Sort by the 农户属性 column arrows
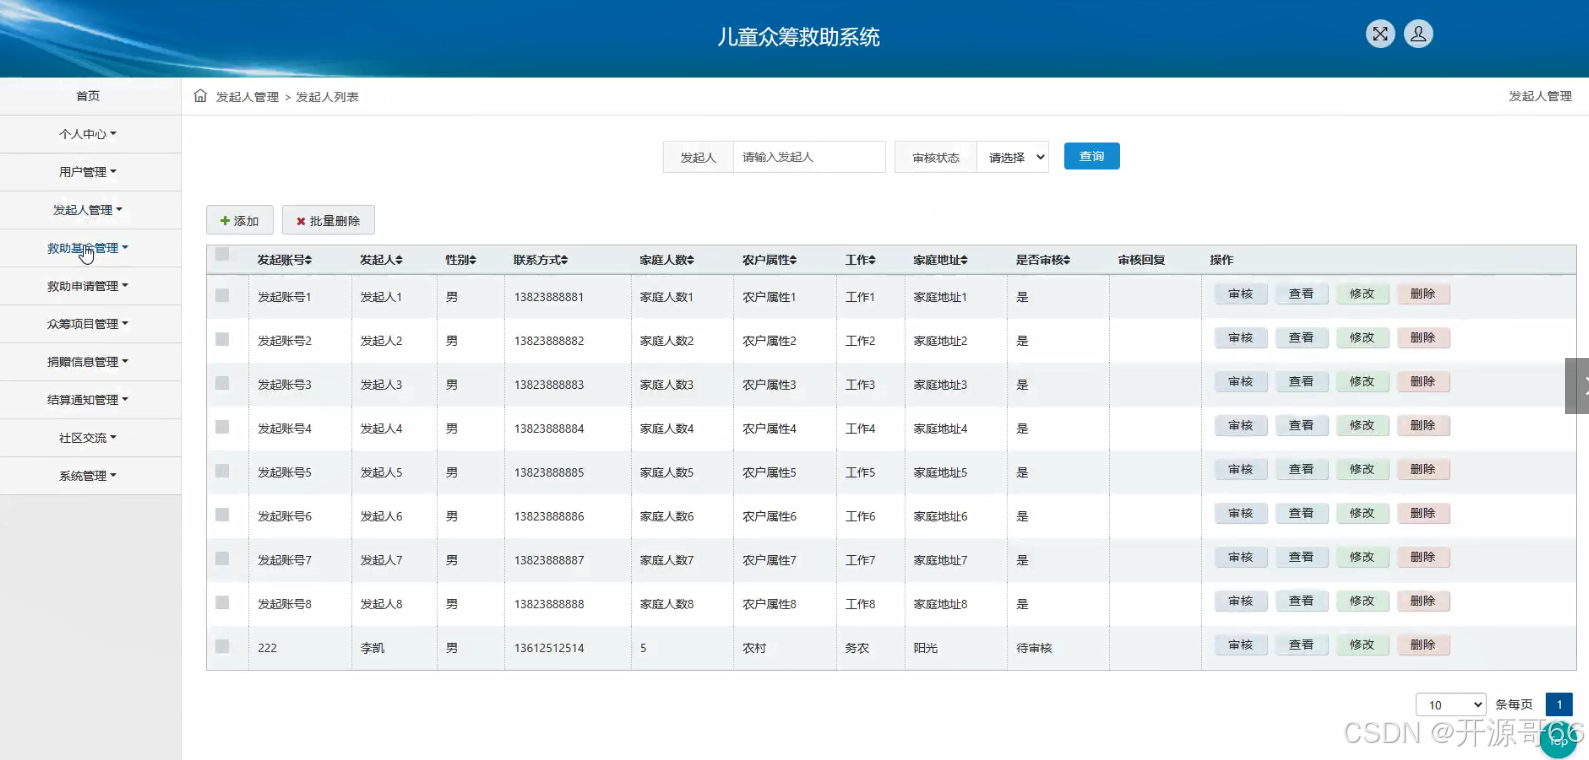The height and width of the screenshot is (760, 1589). click(x=793, y=260)
